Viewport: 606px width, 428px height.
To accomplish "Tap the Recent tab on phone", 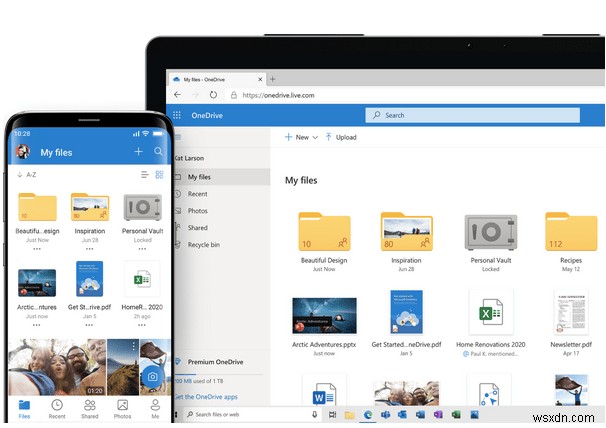I will pos(57,410).
